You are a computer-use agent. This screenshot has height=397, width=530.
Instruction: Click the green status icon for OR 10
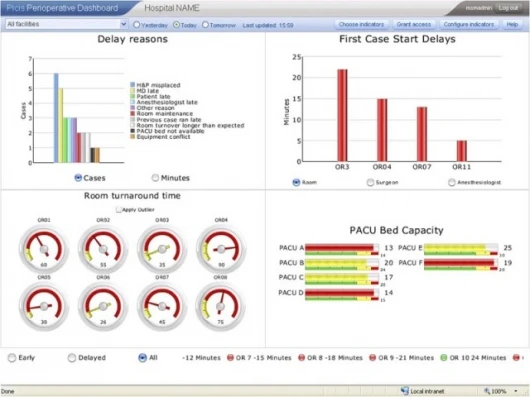point(444,357)
